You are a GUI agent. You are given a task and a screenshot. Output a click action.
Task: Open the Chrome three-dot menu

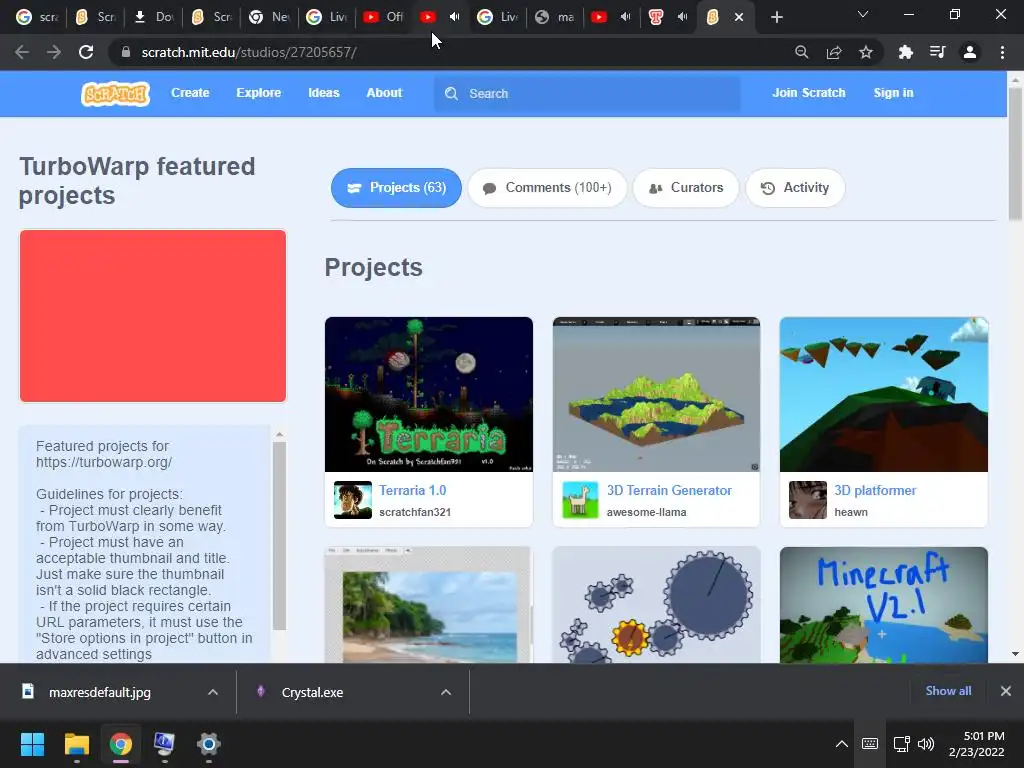(1002, 52)
